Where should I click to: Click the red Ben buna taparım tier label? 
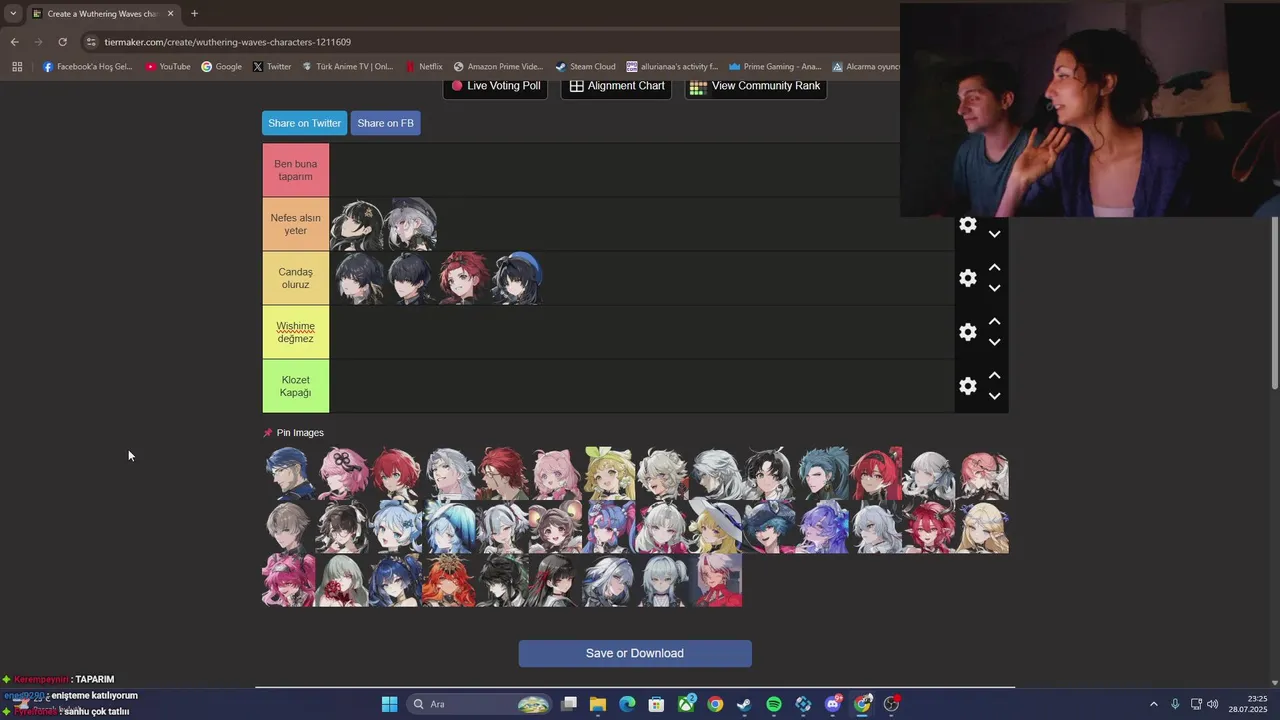point(295,170)
